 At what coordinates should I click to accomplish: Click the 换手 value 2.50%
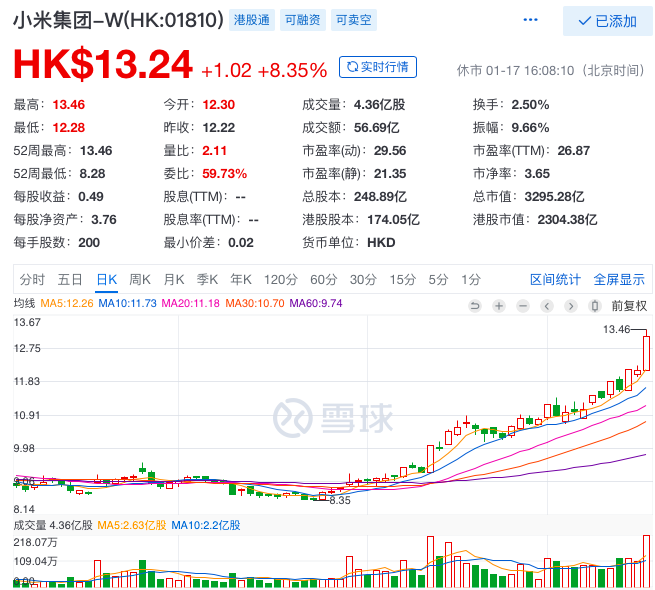[531, 104]
